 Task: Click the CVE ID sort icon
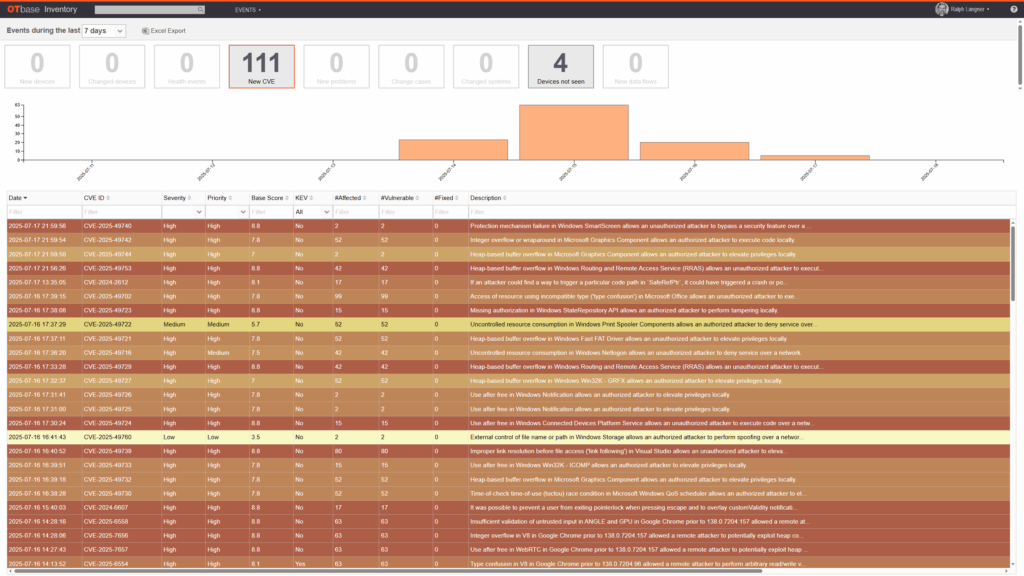(x=110, y=198)
